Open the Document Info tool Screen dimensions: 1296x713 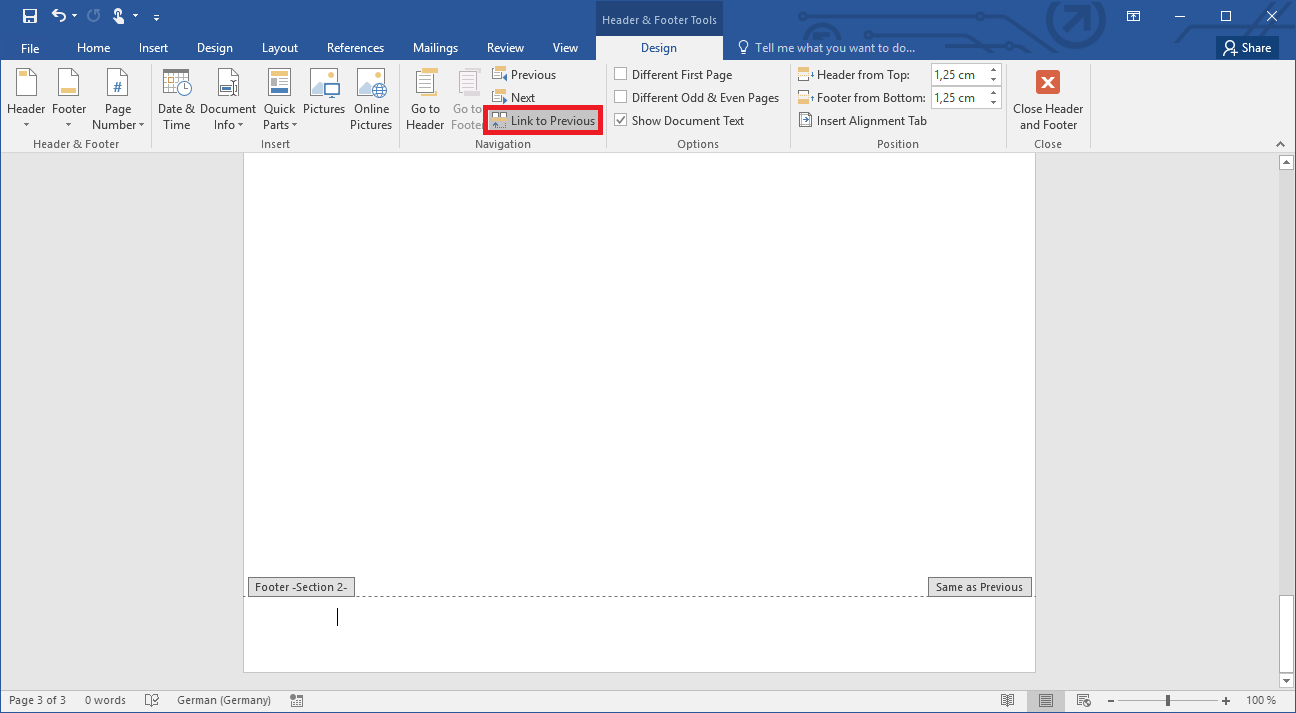point(228,99)
